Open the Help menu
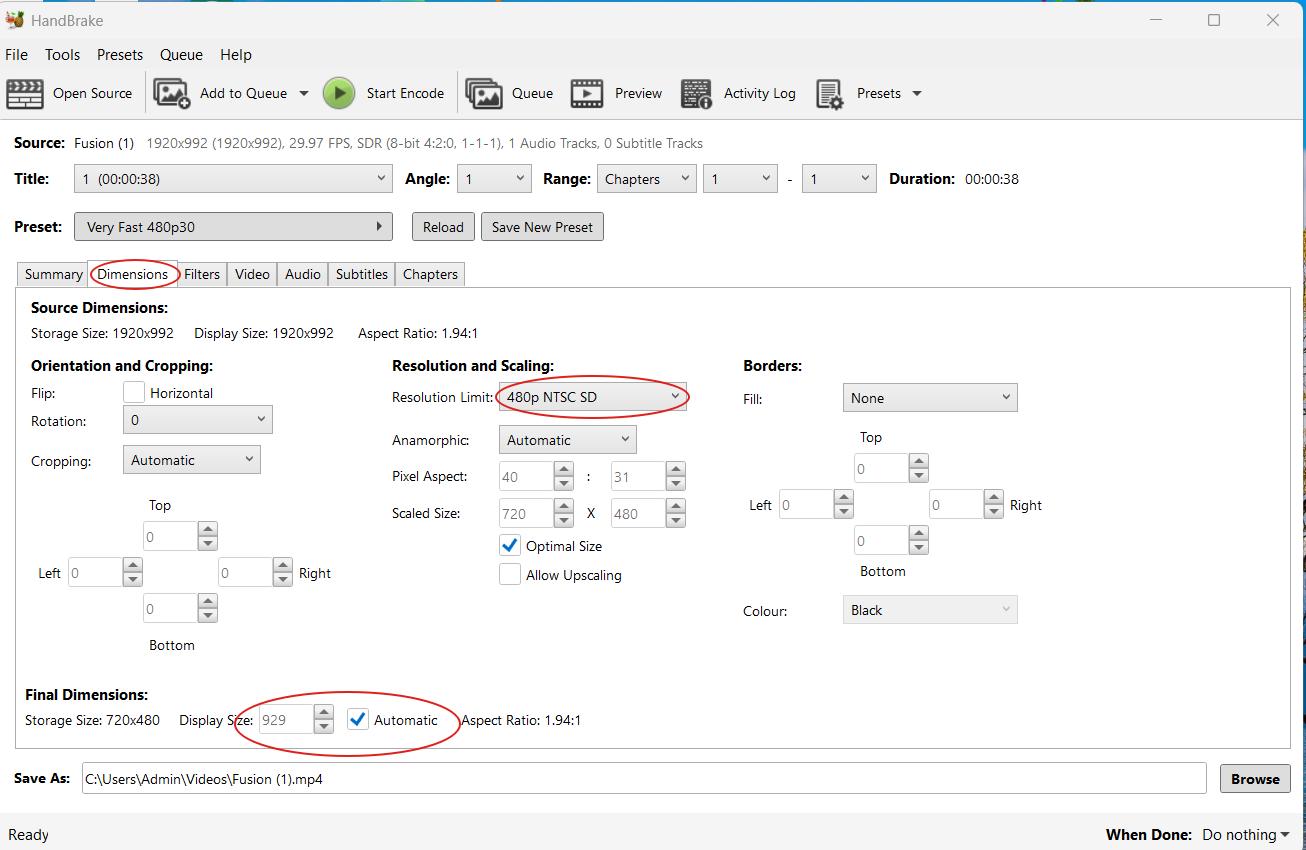This screenshot has width=1306, height=850. [236, 55]
